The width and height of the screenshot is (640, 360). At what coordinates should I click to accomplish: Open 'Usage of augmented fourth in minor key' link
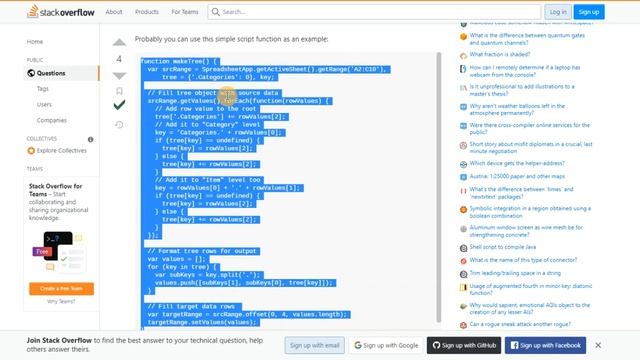[531, 289]
